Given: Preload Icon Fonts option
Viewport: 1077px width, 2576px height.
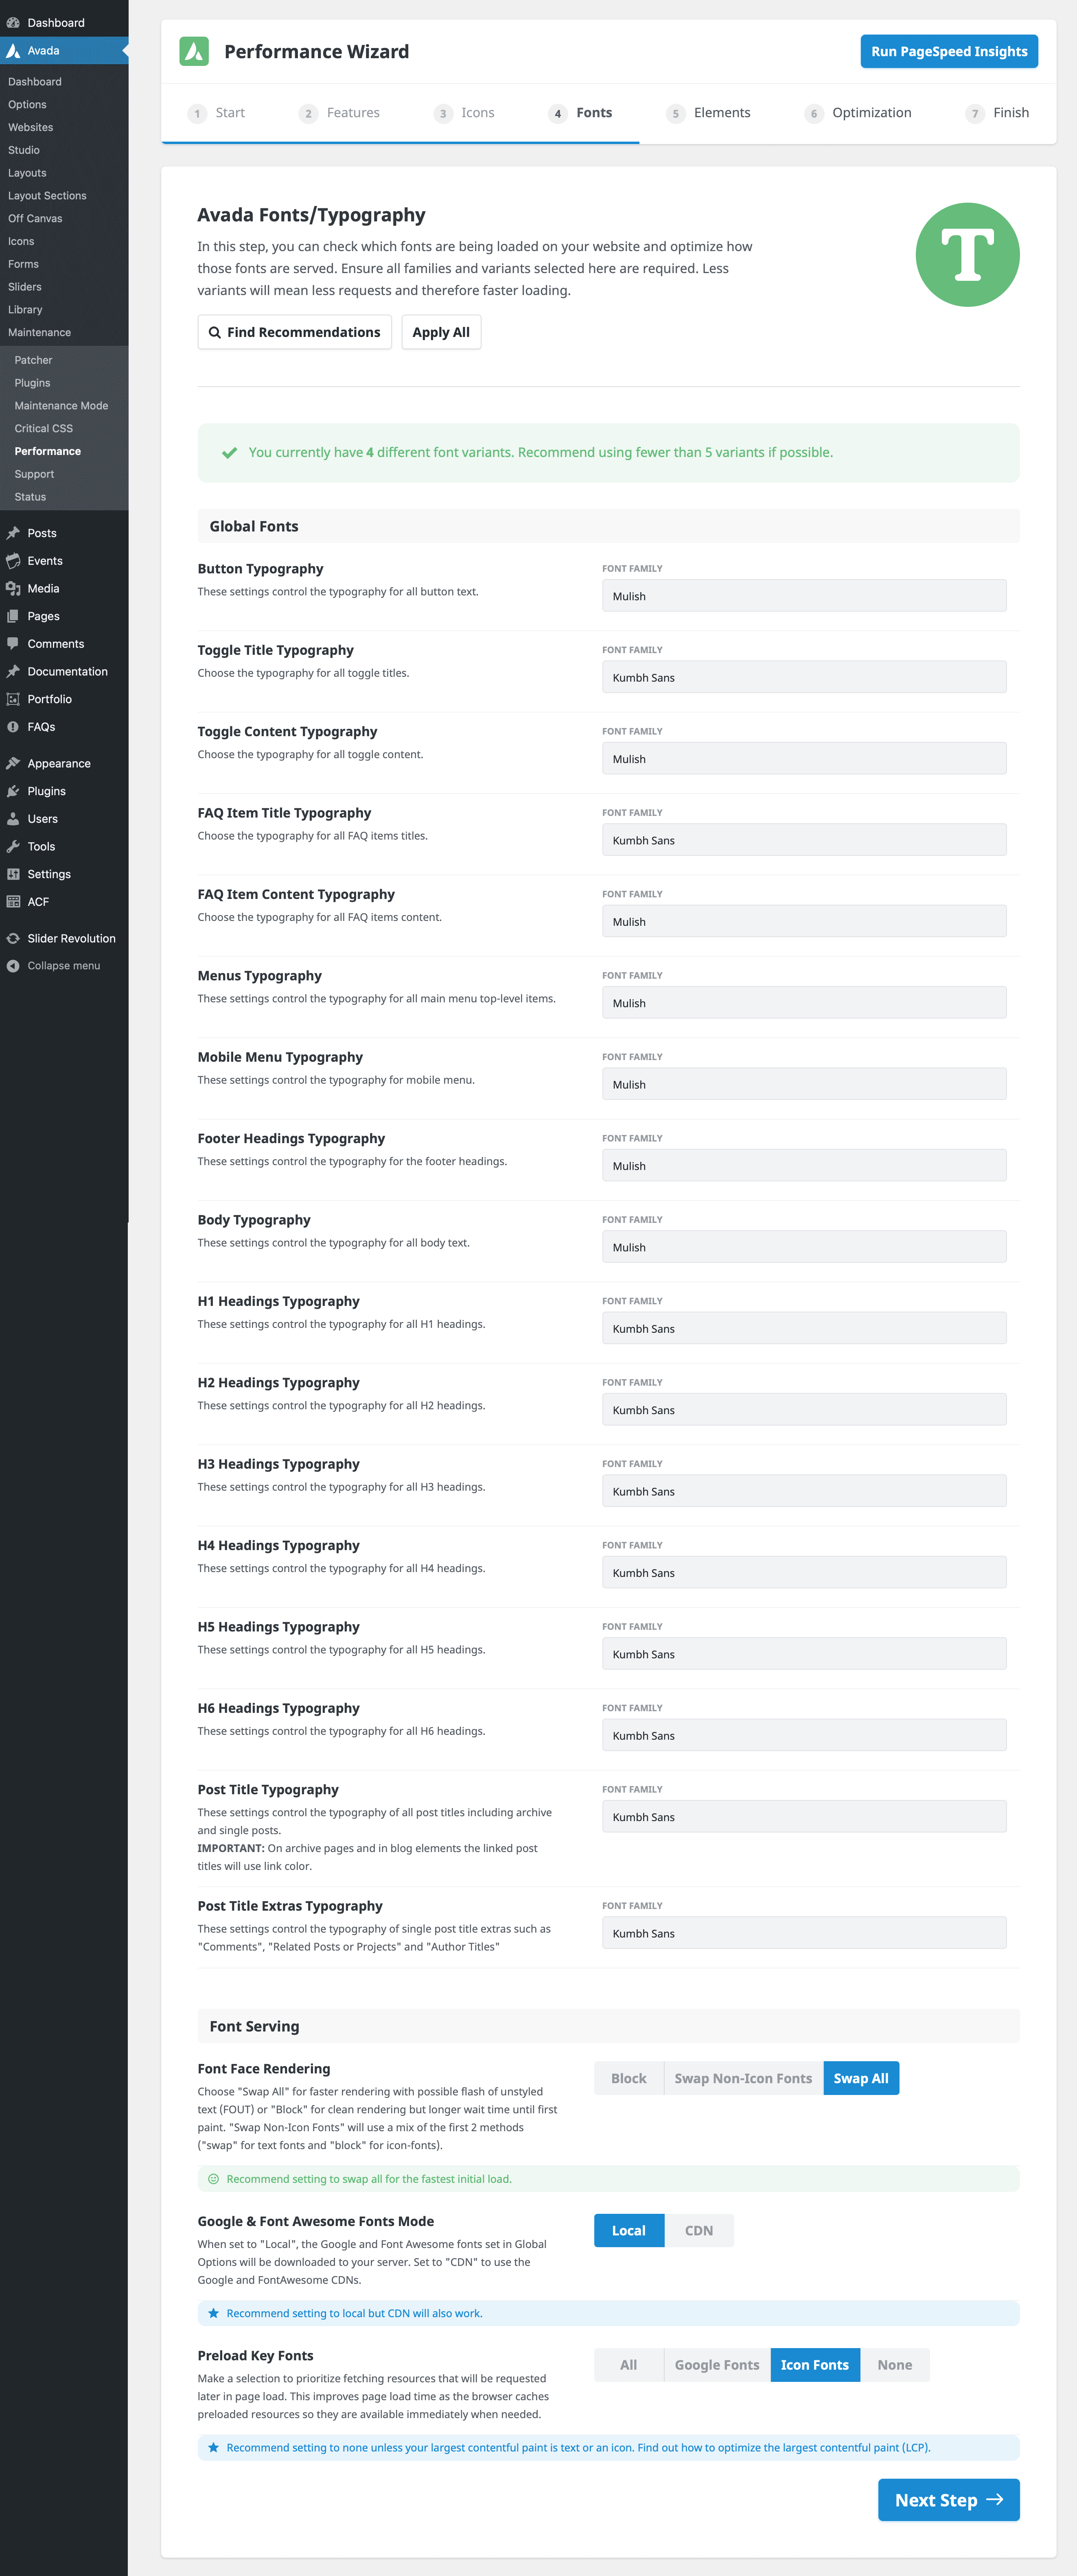Looking at the screenshot, I should click(815, 2365).
